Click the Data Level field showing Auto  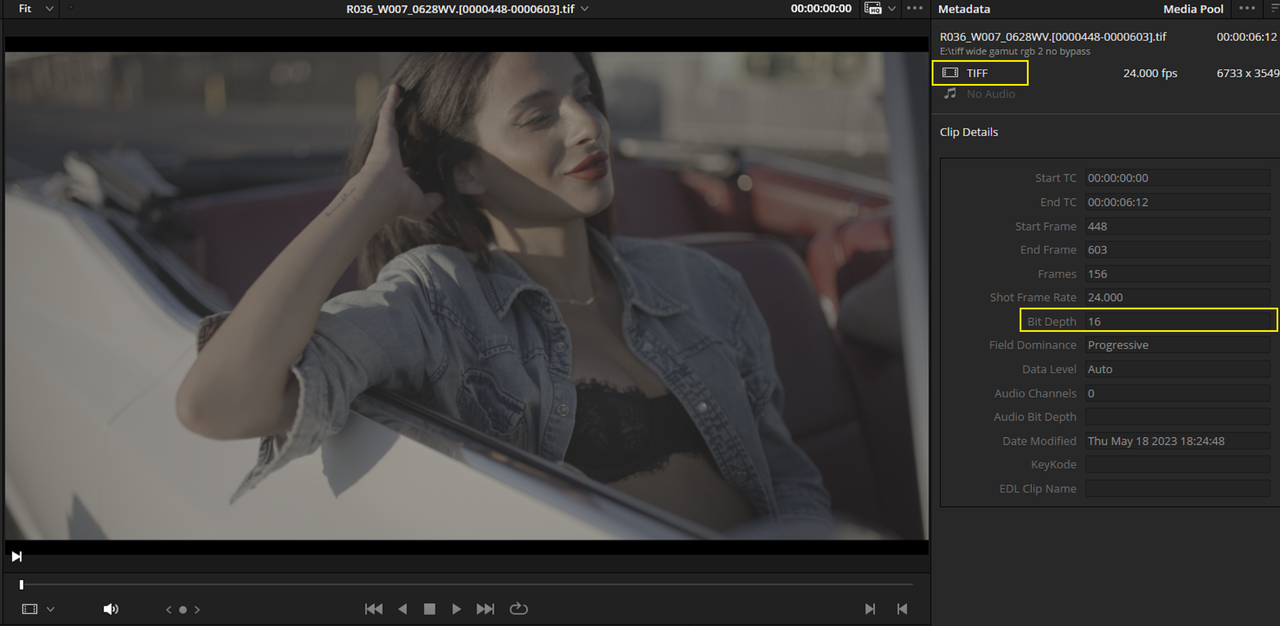[x=1177, y=369]
